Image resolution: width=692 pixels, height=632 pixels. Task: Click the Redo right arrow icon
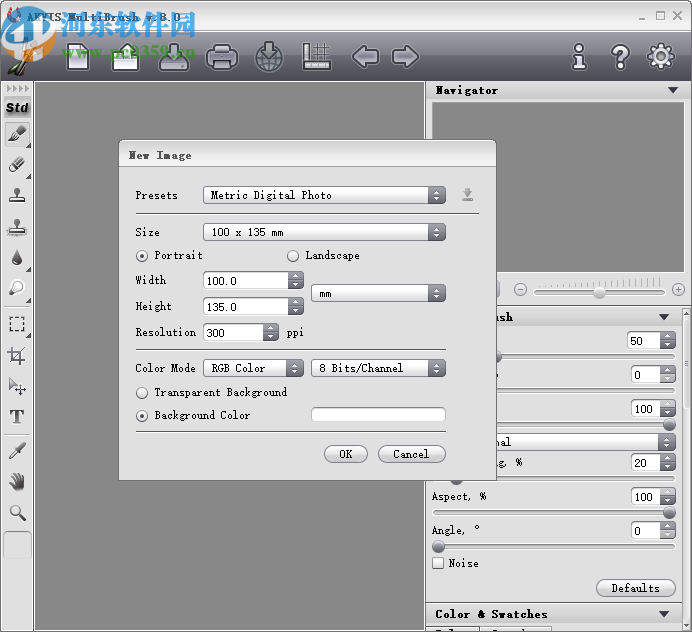tap(405, 56)
